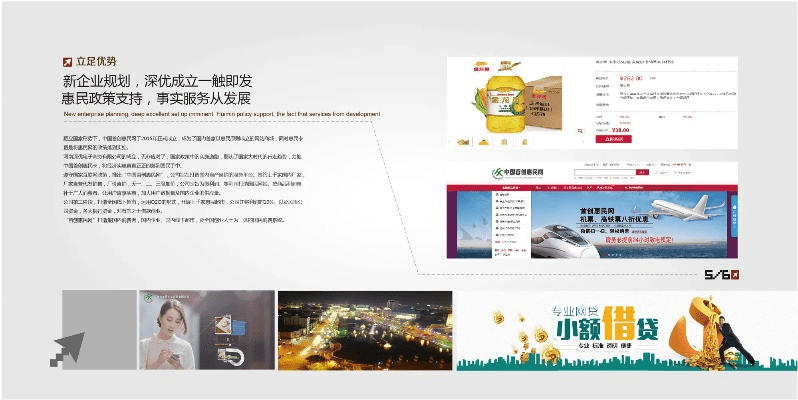Click the red arrow icon beside 立足优势
Viewport: 798px width, 400px height.
point(67,62)
